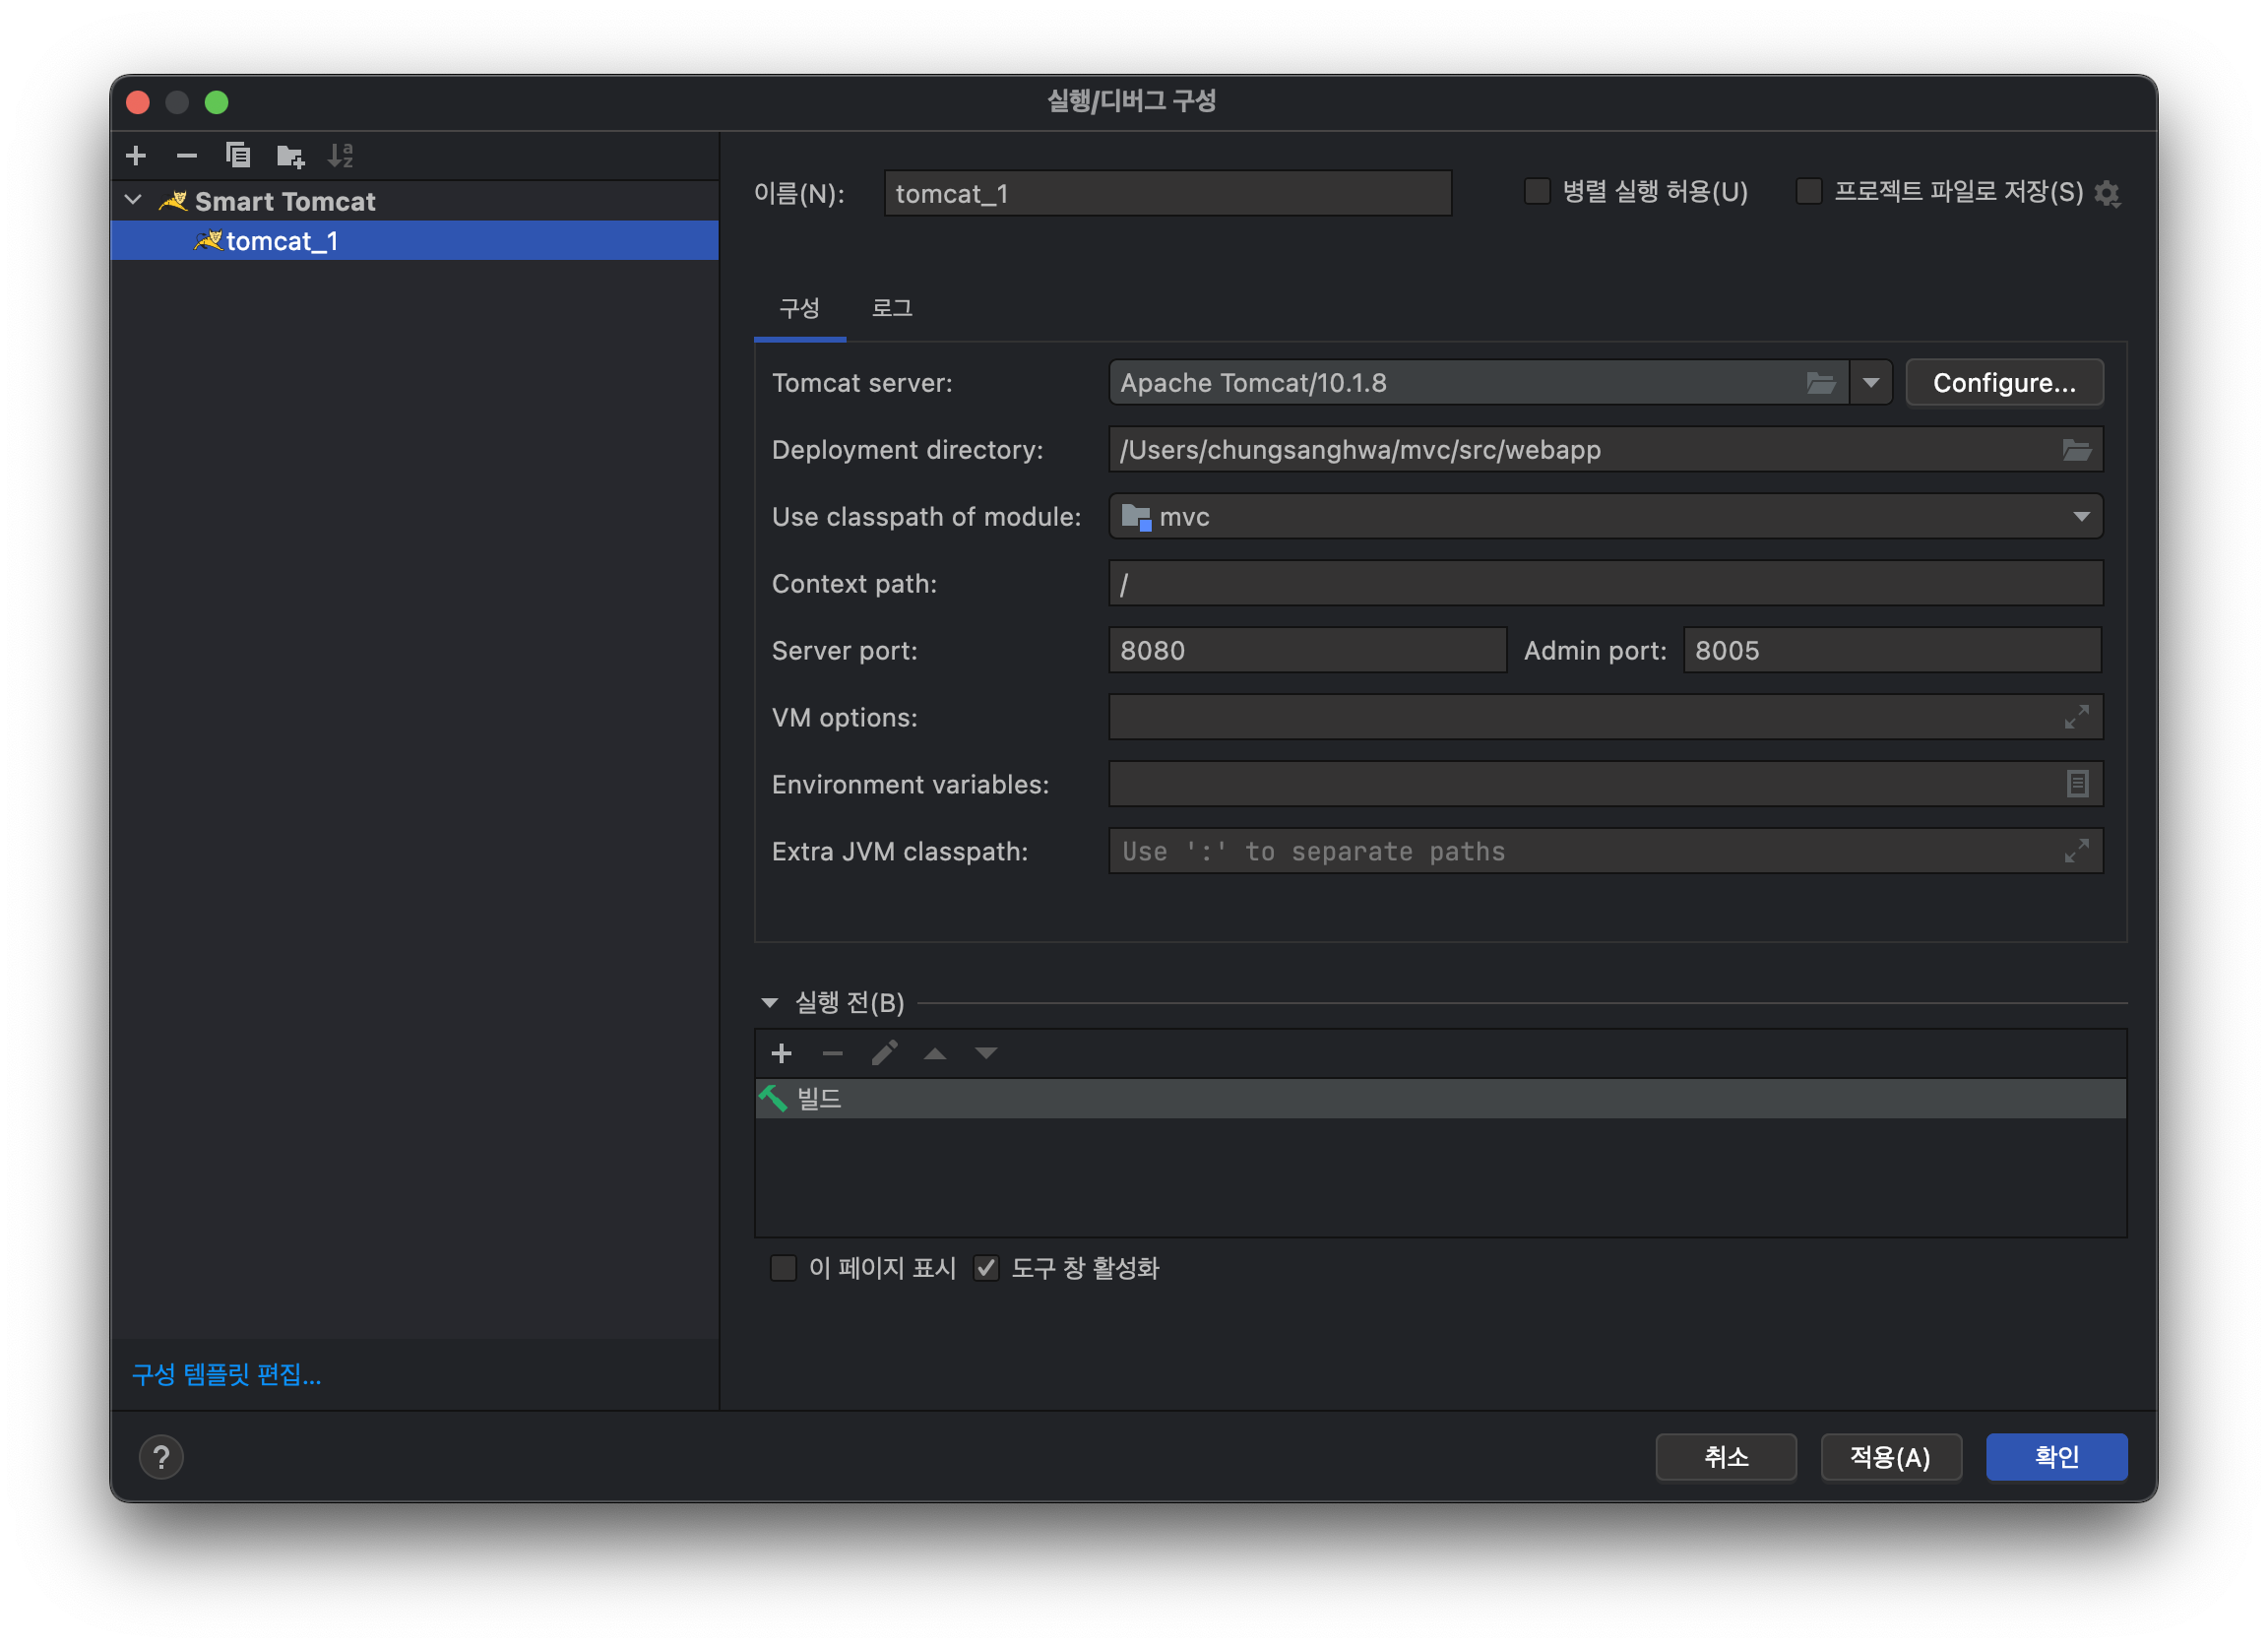Viewport: 2268px width, 1648px height.
Task: Toggle 프로젝트 파일로 저장 checkbox
Action: 1810,194
